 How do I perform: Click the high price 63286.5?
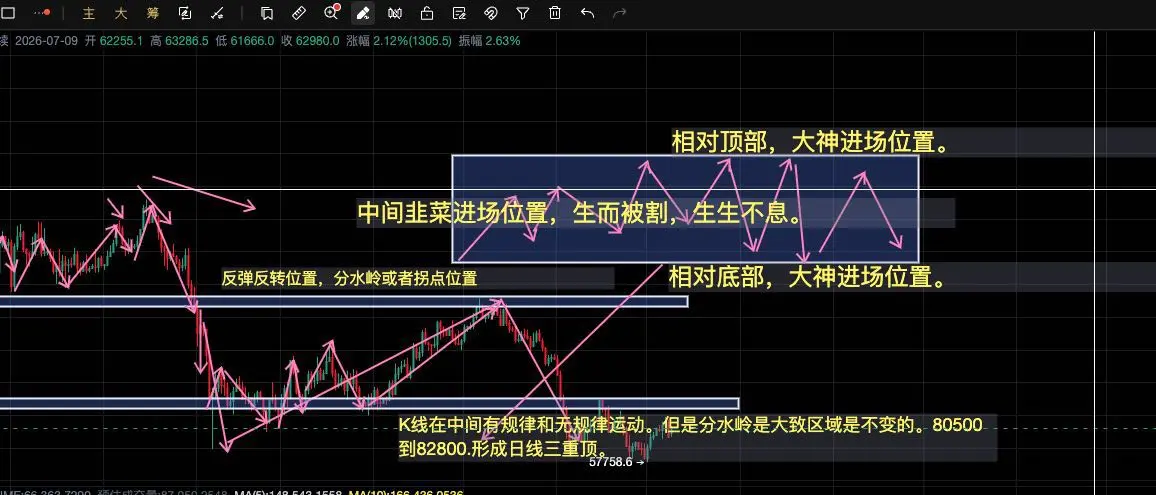[187, 41]
